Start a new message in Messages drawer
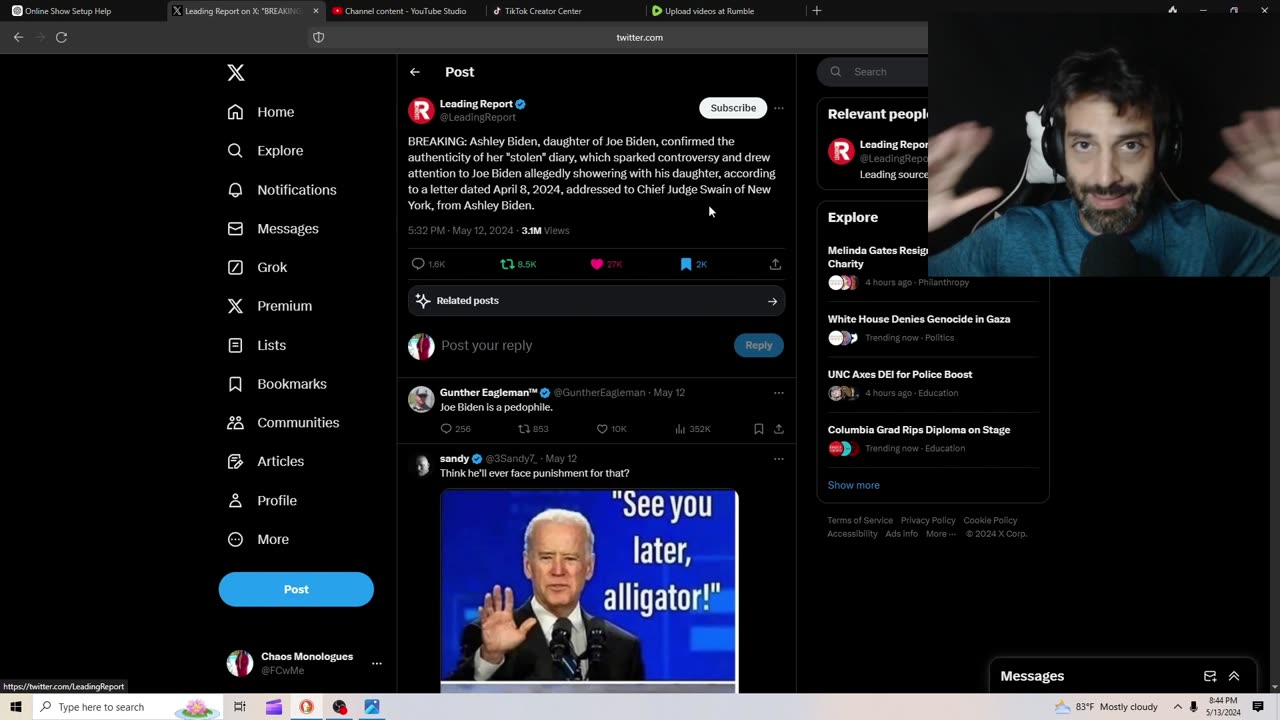Screen dimensions: 1280x720 point(1209,676)
